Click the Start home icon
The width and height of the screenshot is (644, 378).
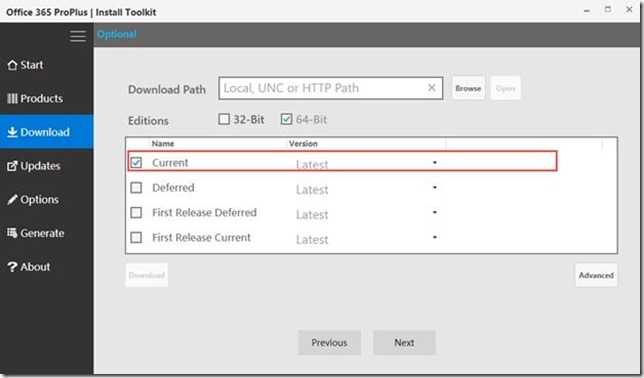[x=12, y=65]
